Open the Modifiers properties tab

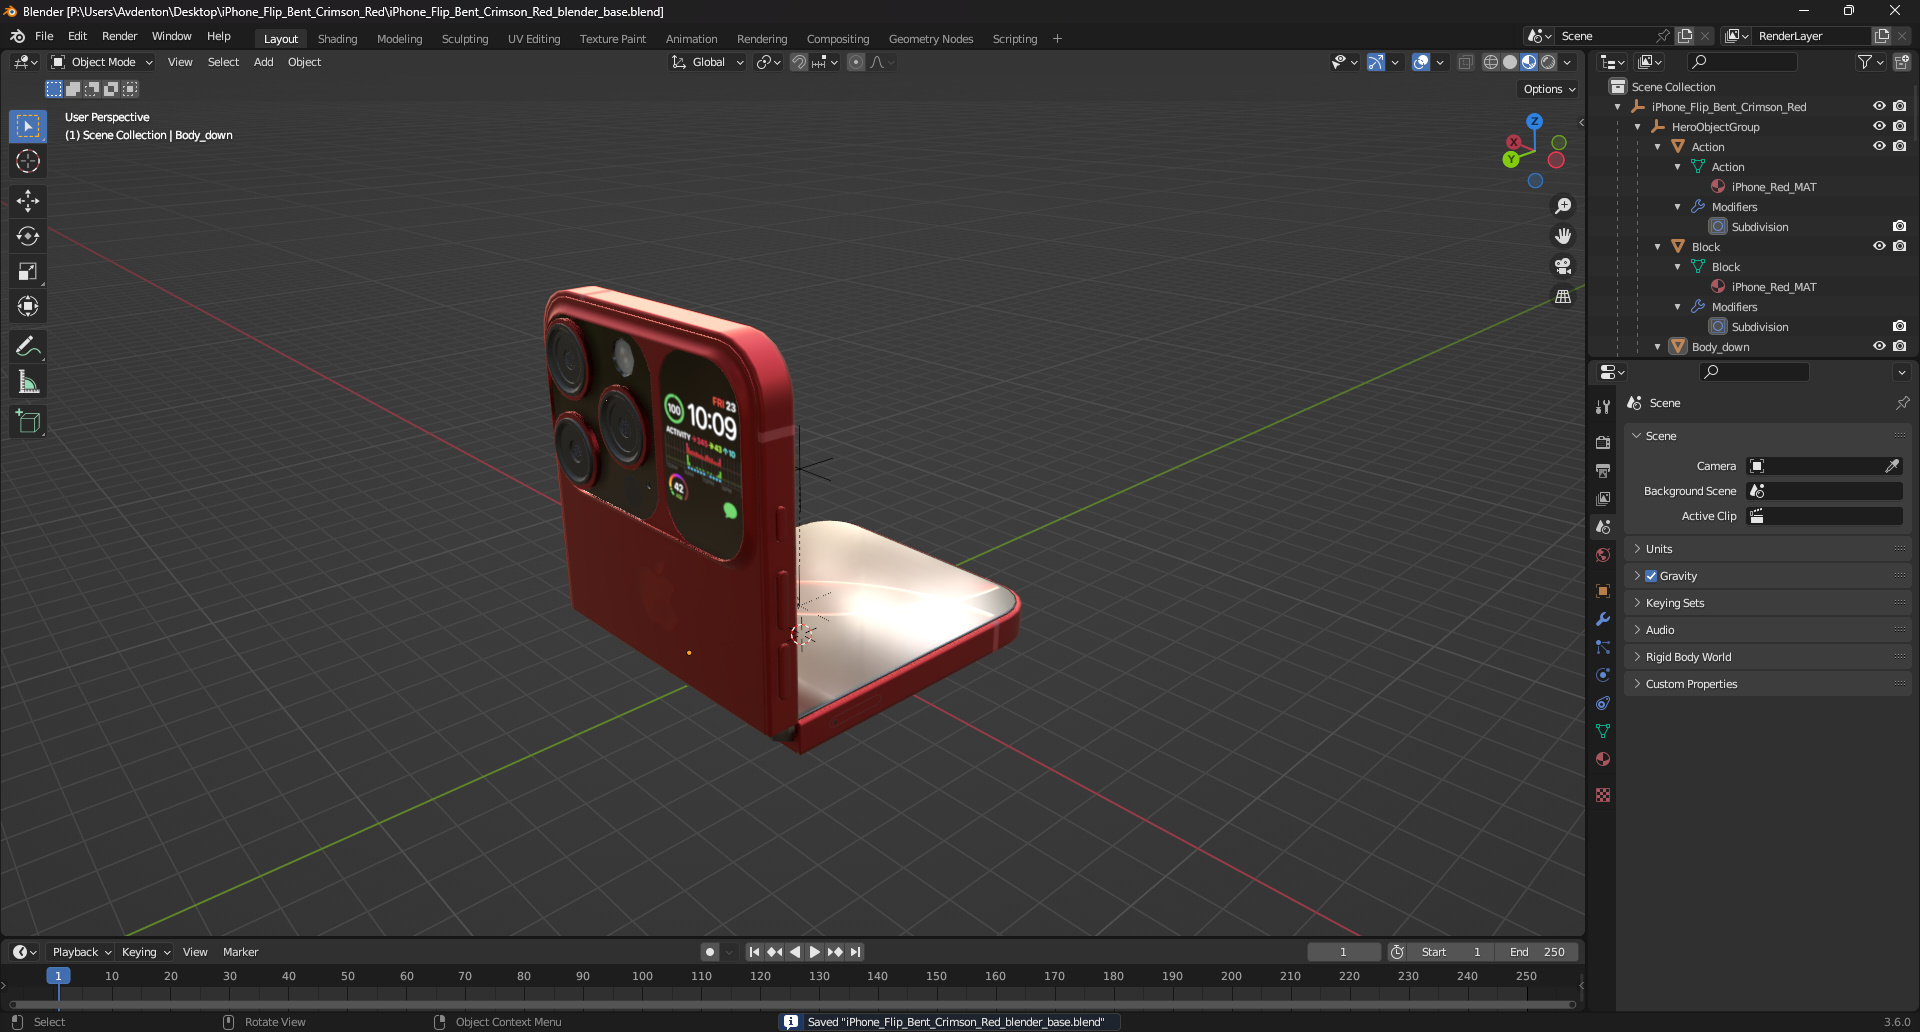point(1603,619)
